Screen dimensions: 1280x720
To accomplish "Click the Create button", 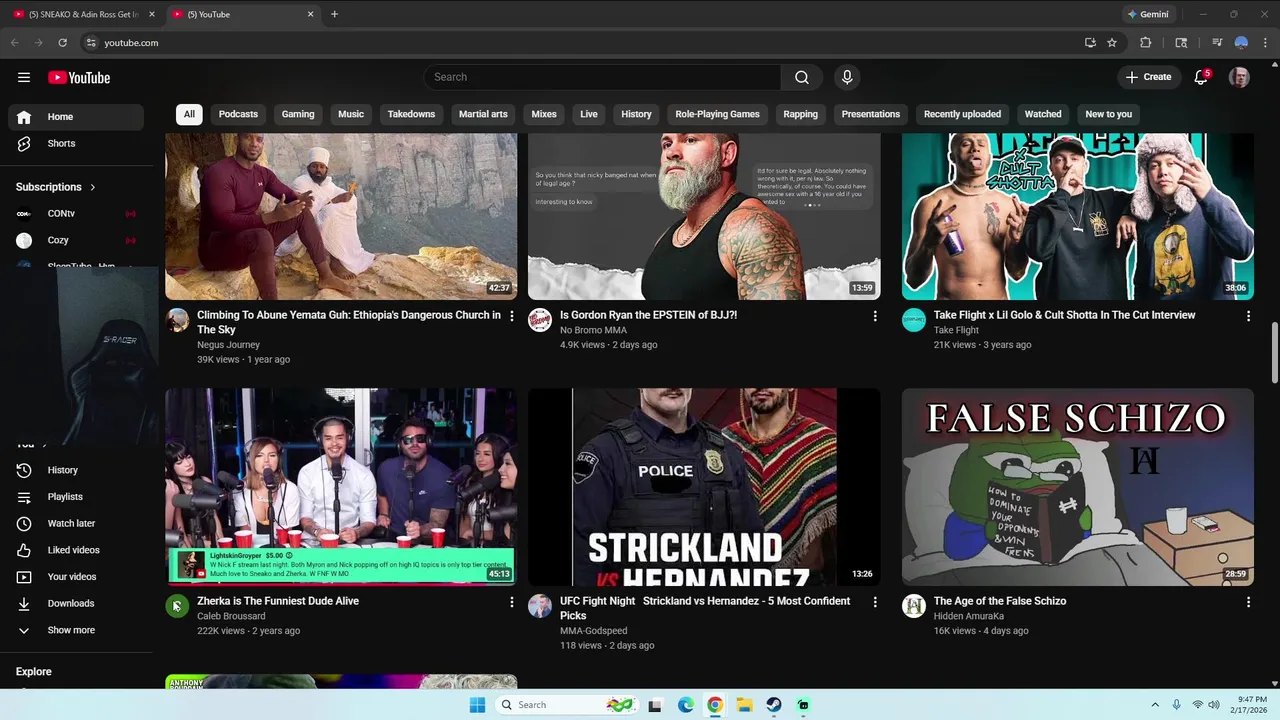I will click(x=1148, y=77).
